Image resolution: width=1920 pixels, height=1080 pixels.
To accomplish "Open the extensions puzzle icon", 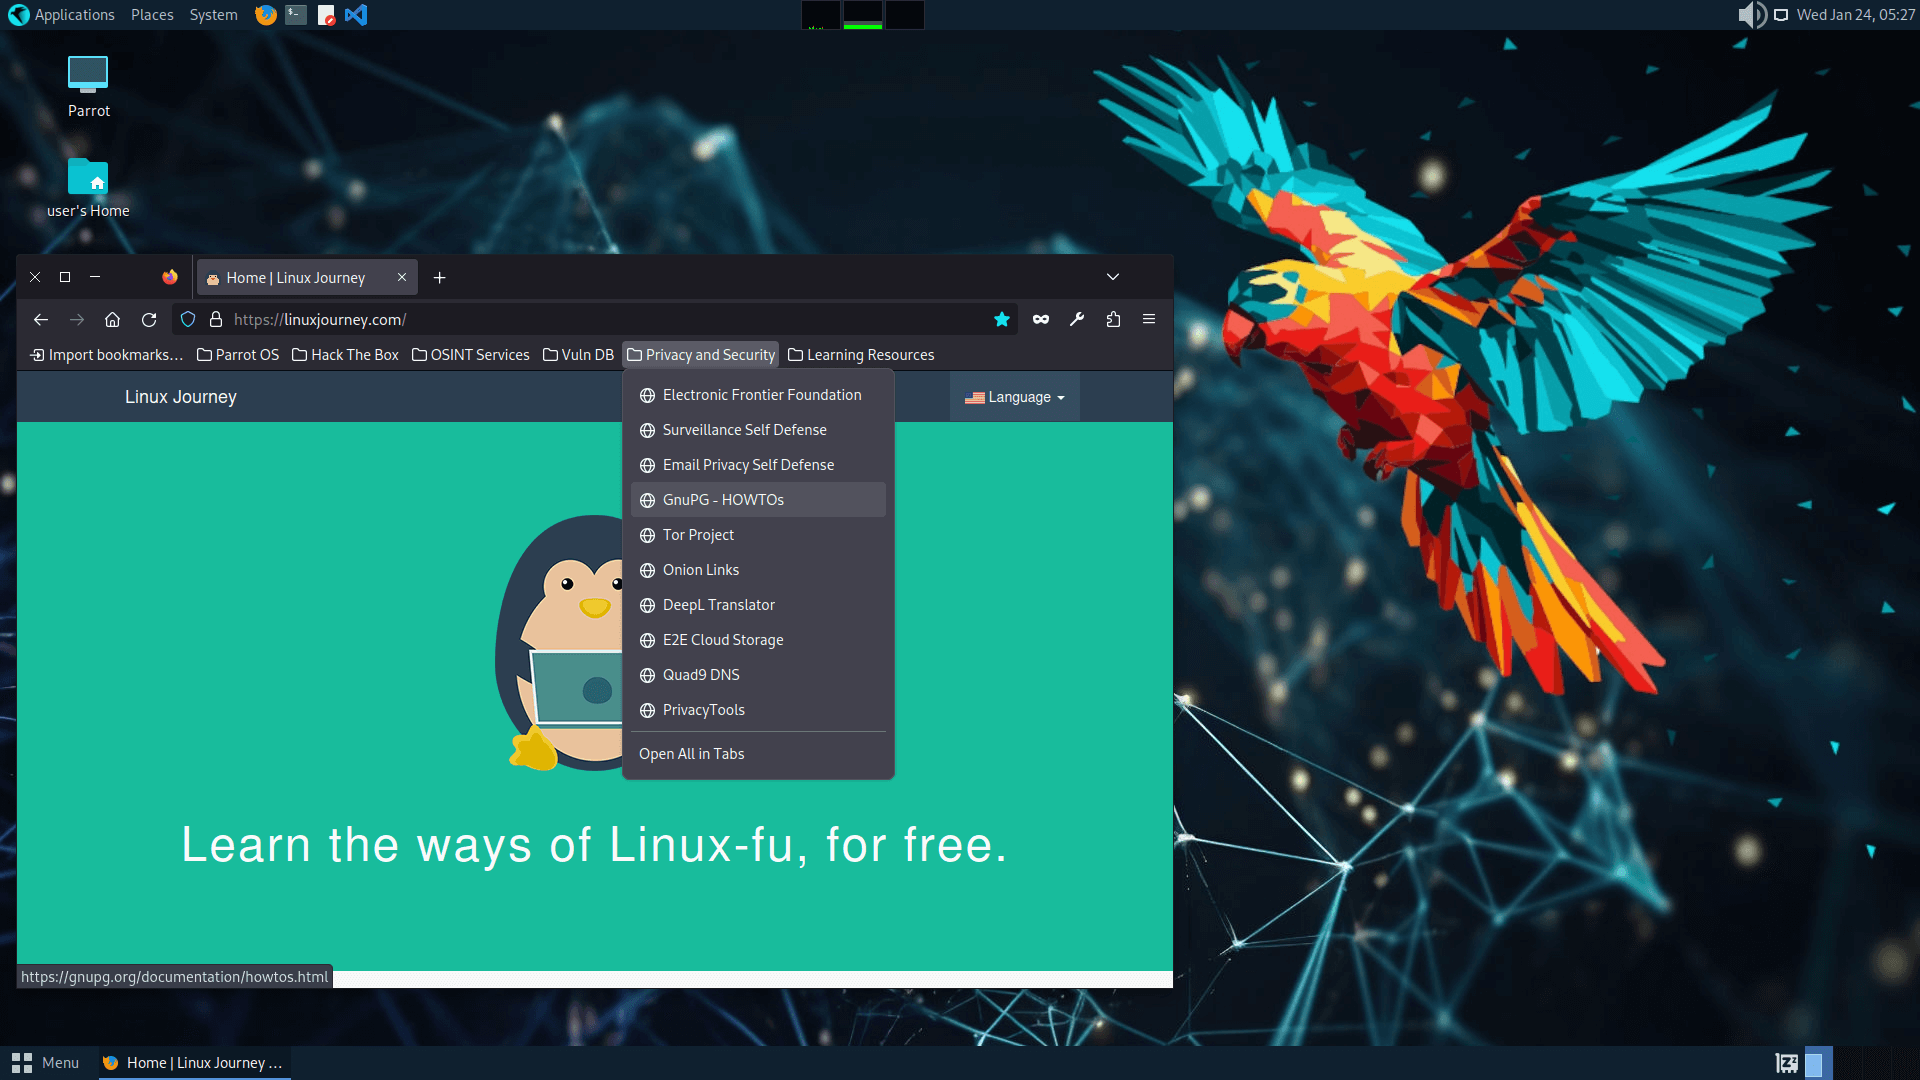I will pos(1113,319).
